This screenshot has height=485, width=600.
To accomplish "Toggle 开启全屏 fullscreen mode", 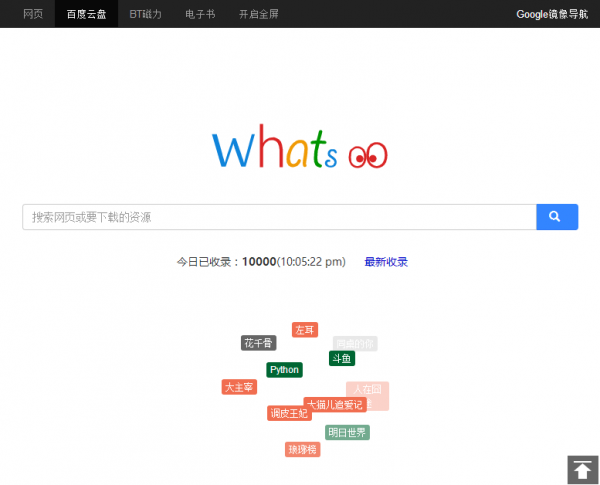I will coord(257,14).
